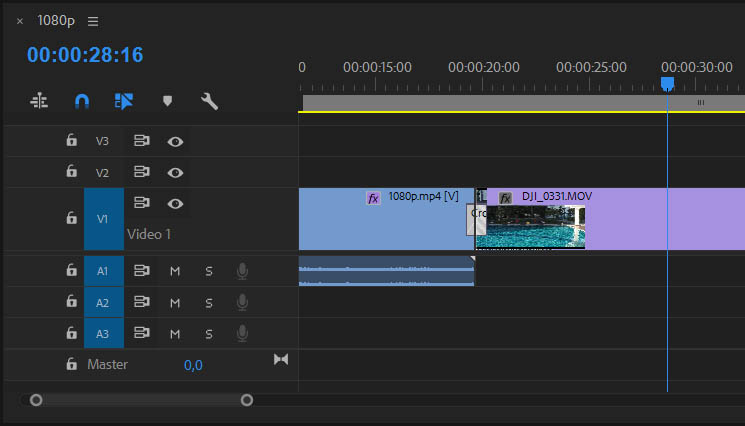Toggle lock on track V3

[71, 140]
